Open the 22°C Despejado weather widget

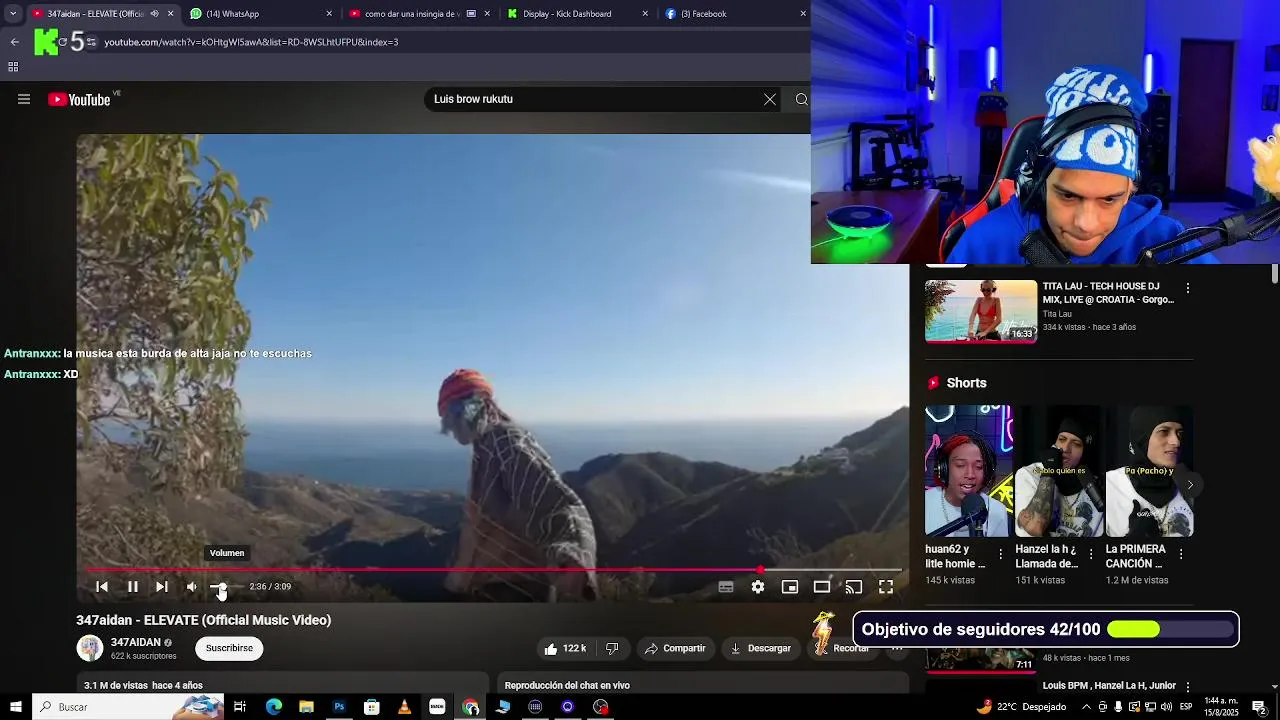coord(1021,707)
